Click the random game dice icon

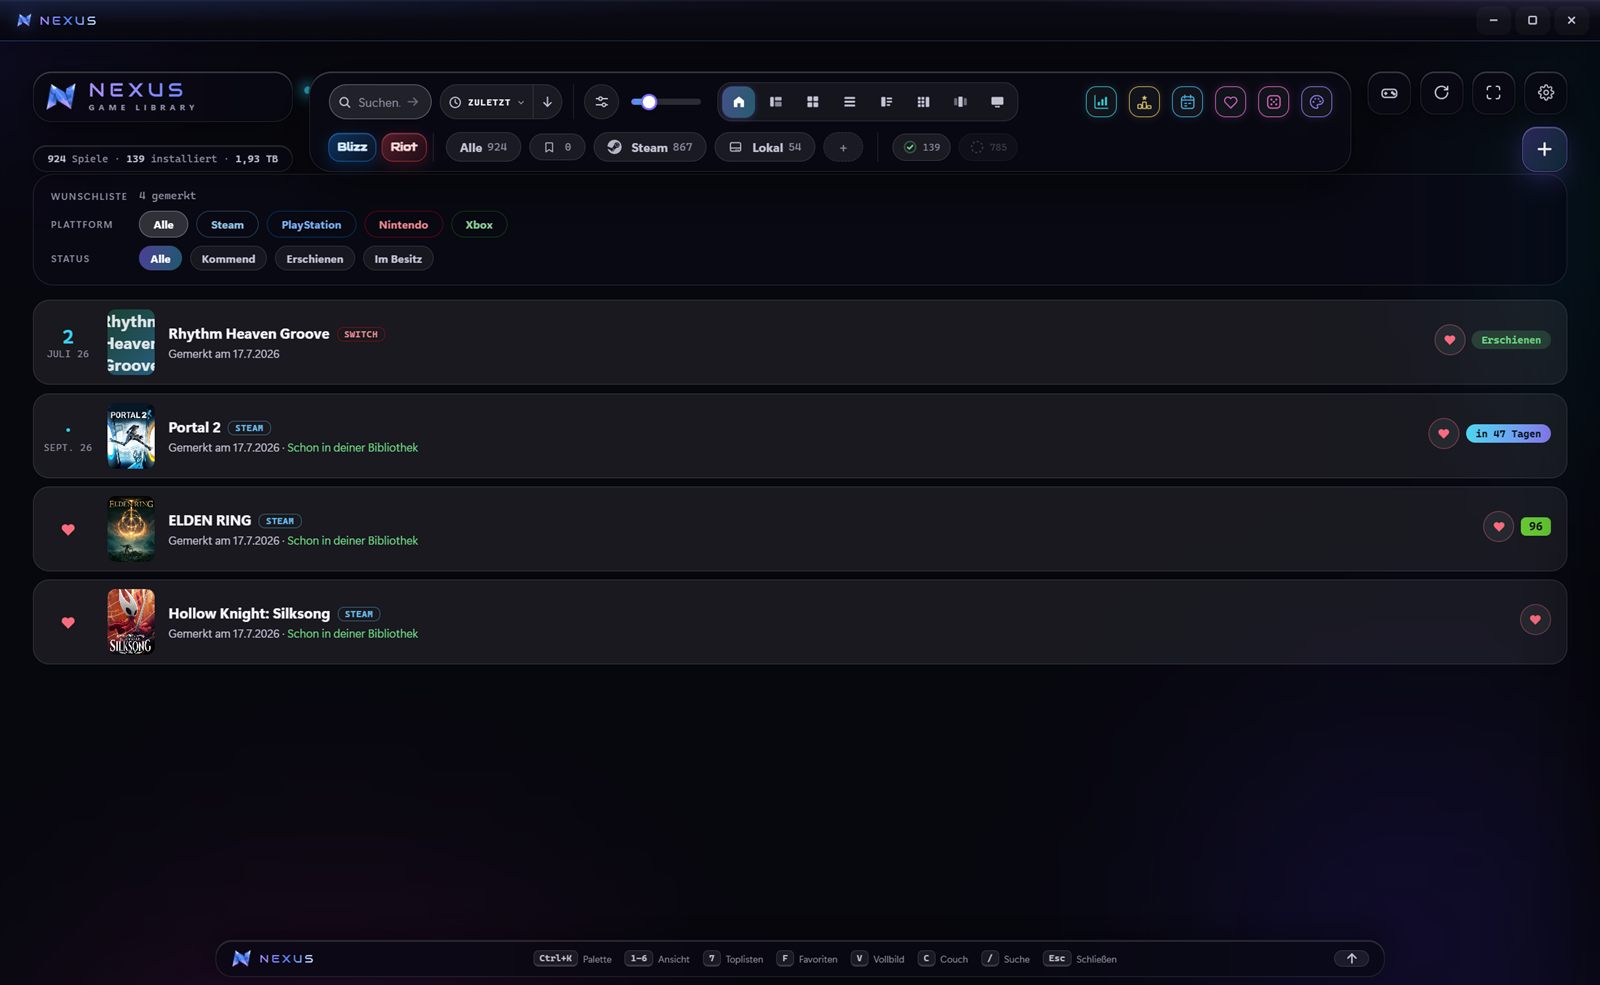click(x=1273, y=102)
